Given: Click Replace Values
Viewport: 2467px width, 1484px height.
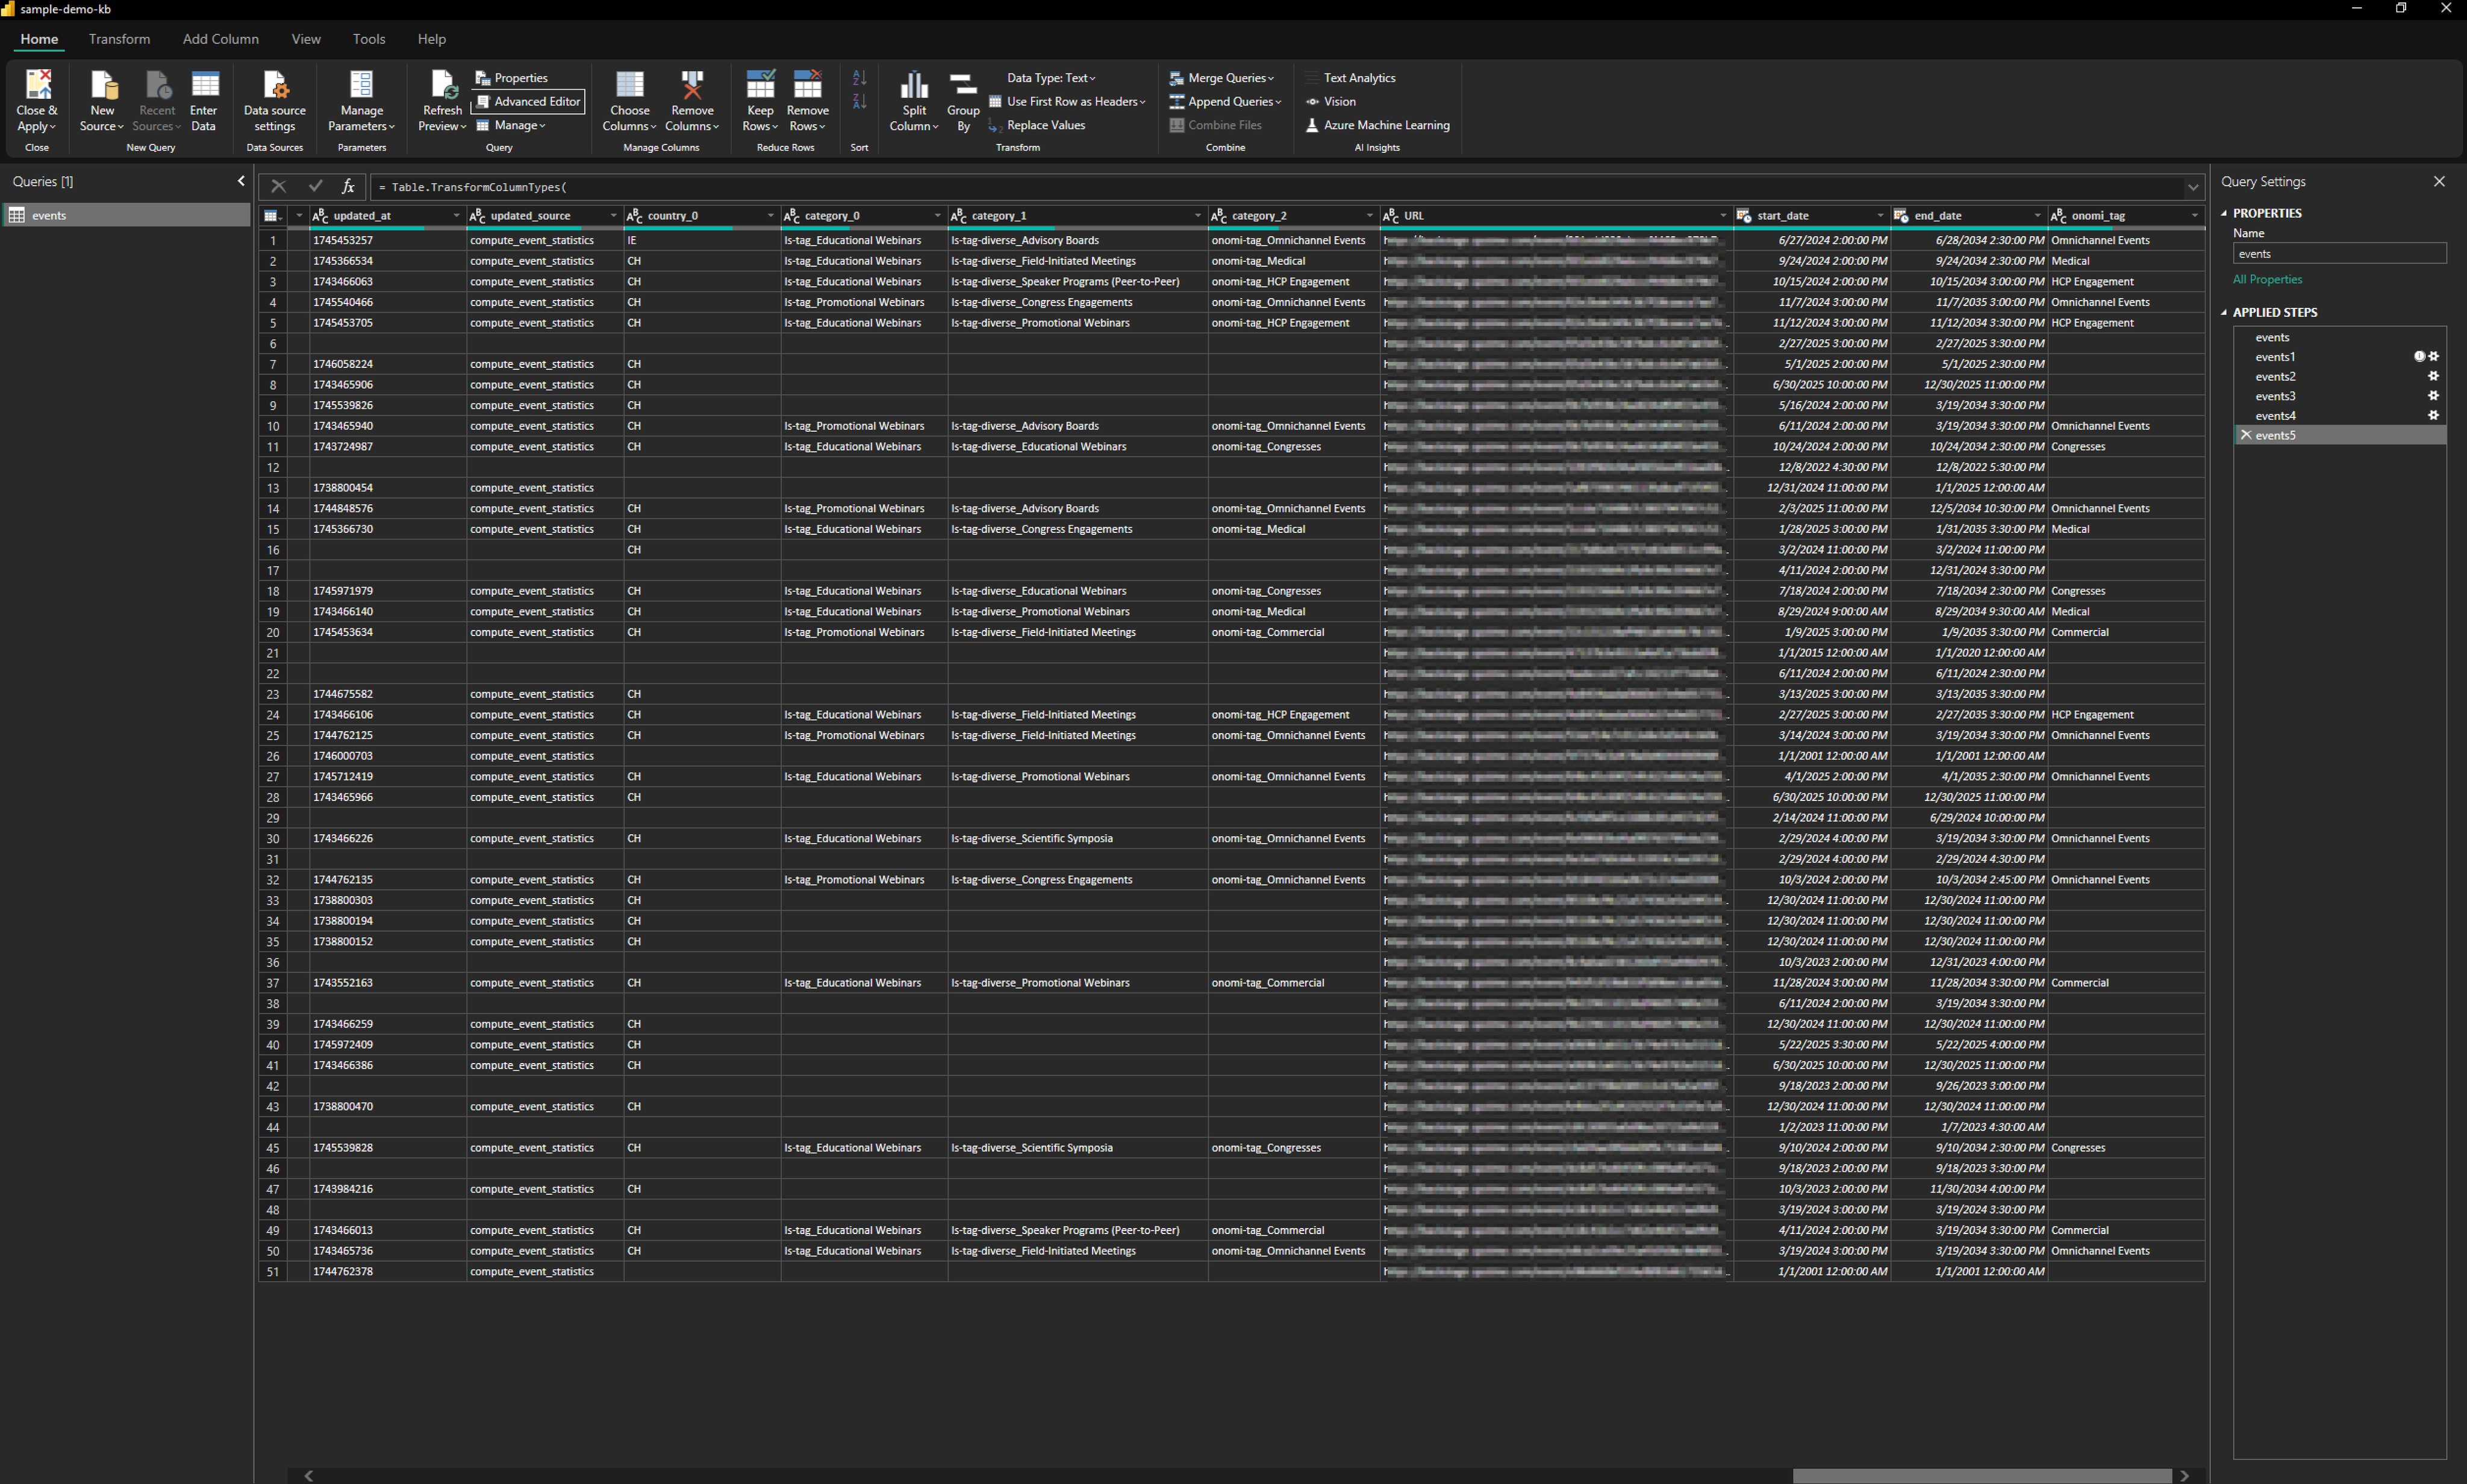Looking at the screenshot, I should tap(1037, 125).
